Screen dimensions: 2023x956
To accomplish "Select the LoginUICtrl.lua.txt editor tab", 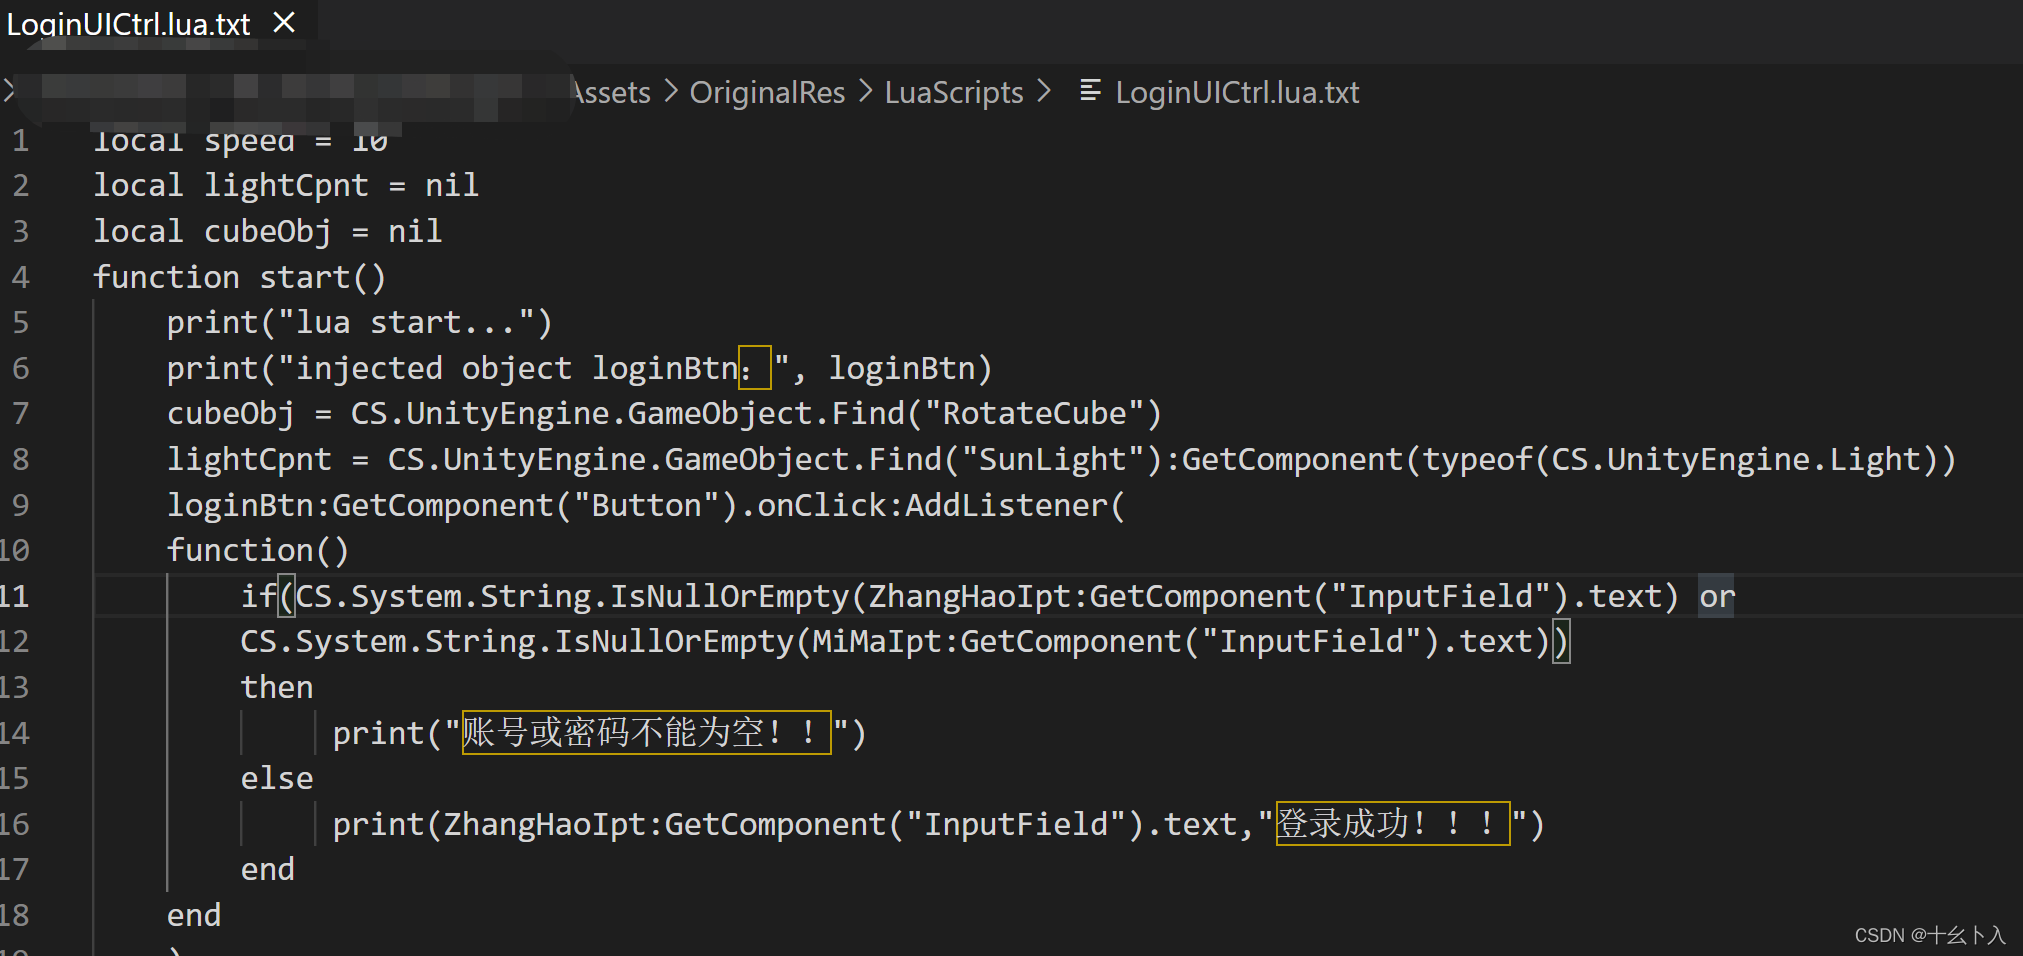I will tap(128, 23).
